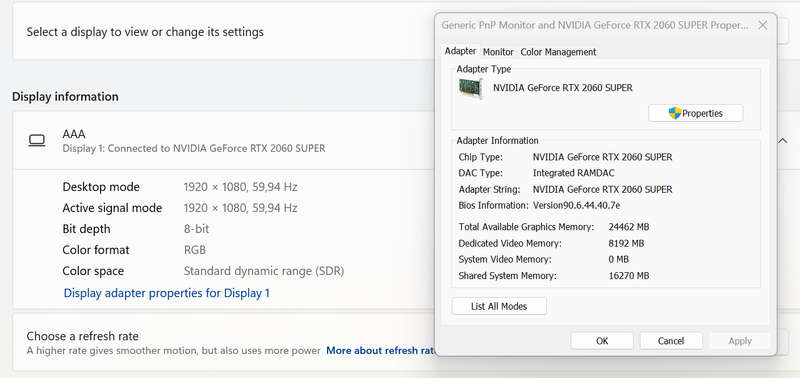
Task: Click the AAA display monitor icon
Action: click(37, 141)
